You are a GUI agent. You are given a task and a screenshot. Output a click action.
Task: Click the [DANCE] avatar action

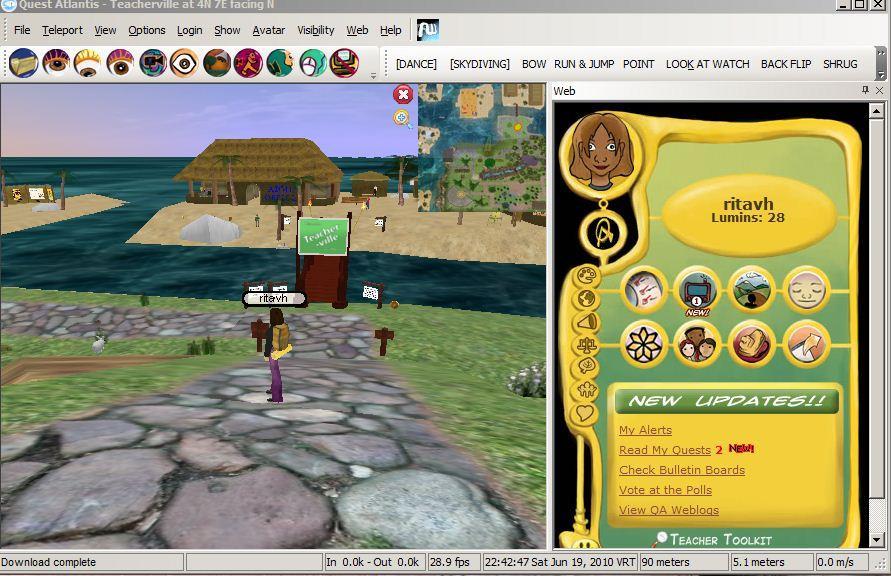[416, 64]
